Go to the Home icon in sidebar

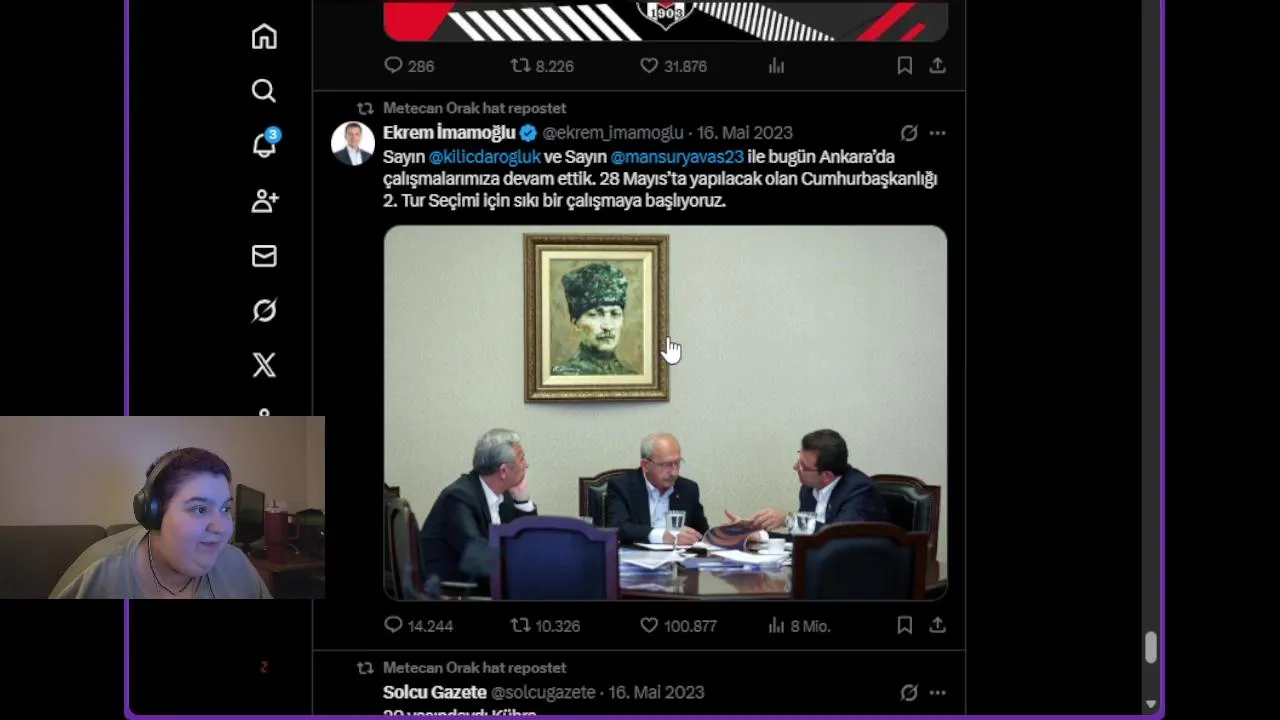264,37
